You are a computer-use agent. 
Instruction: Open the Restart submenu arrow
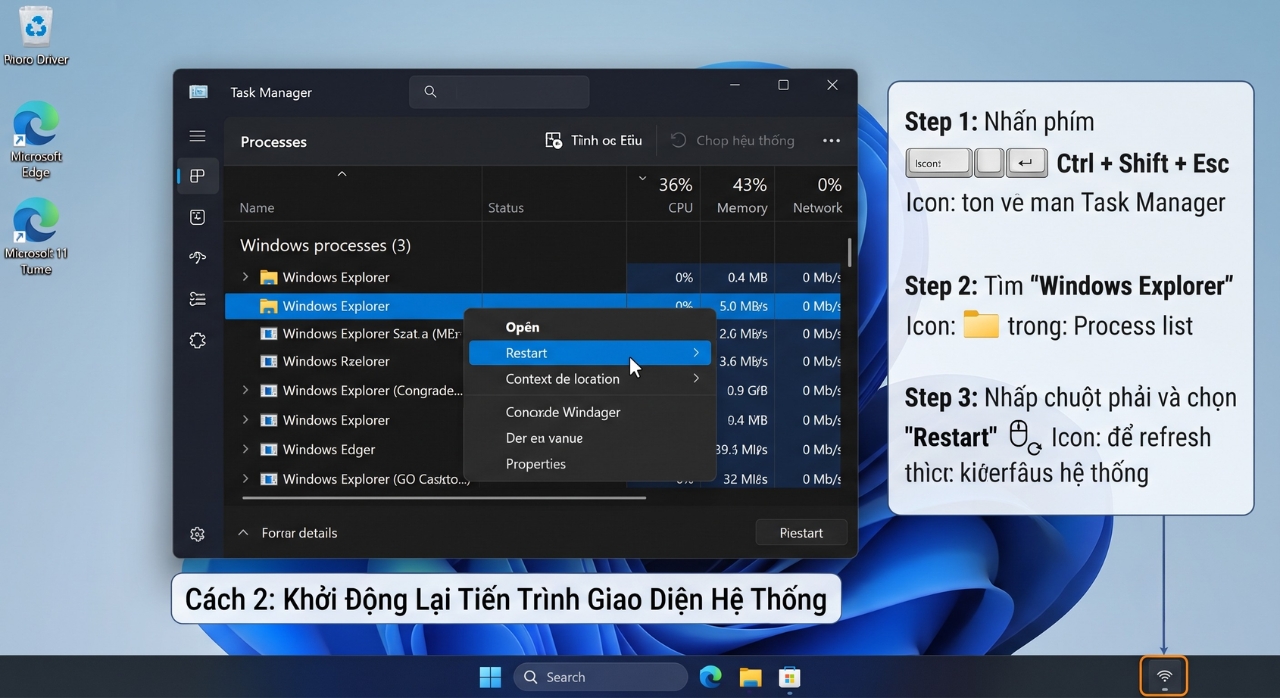coord(696,353)
